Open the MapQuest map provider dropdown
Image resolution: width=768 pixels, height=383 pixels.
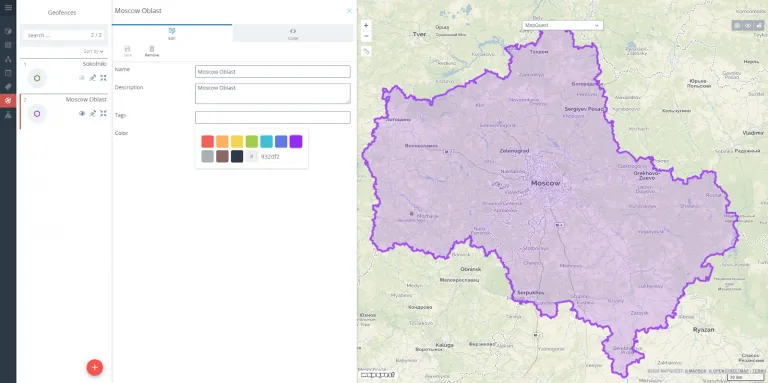562,25
